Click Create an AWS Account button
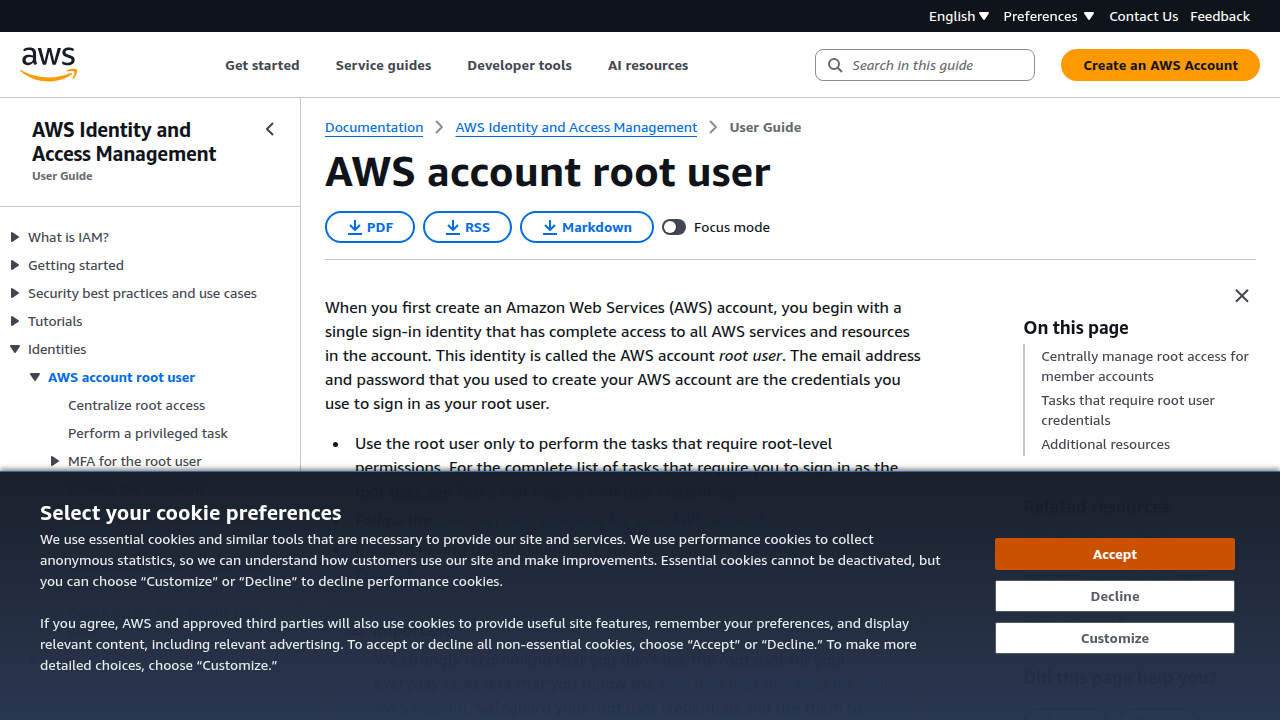Screen dimensions: 1280x720 1160,65
